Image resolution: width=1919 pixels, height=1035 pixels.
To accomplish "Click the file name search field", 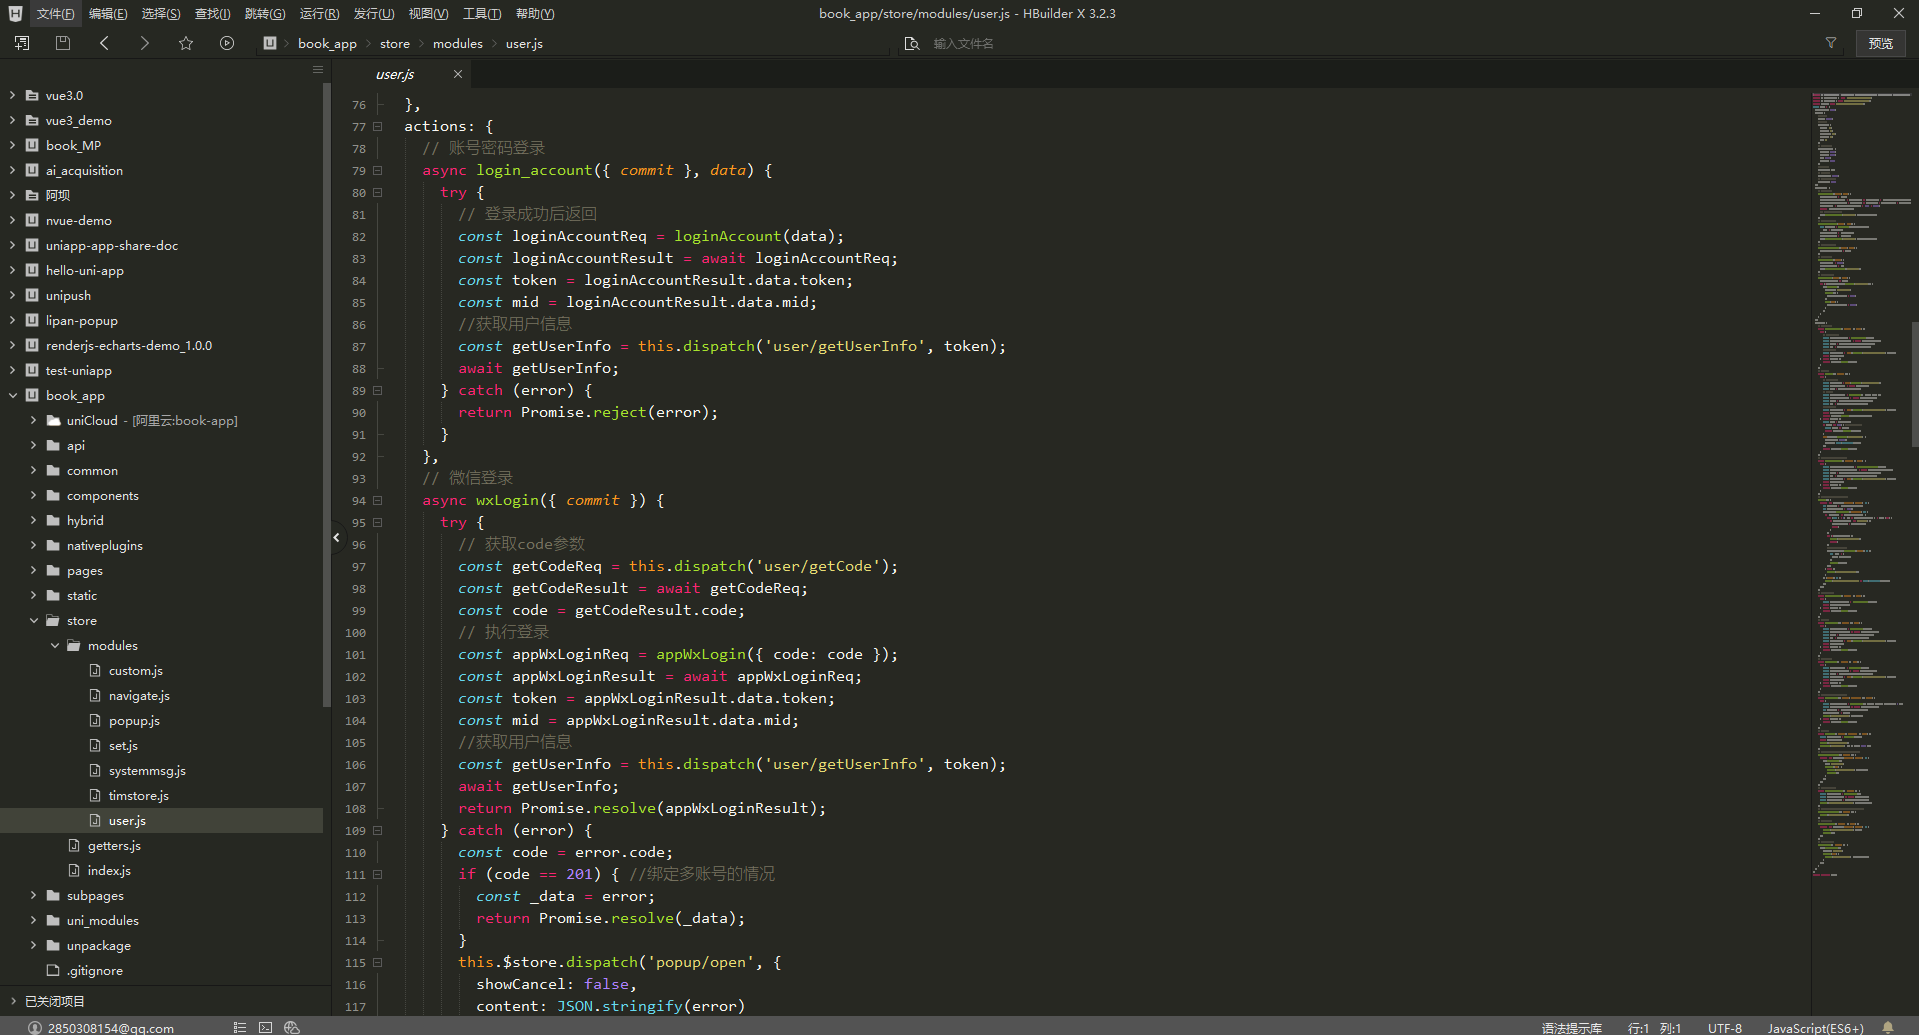I will pos(1370,44).
